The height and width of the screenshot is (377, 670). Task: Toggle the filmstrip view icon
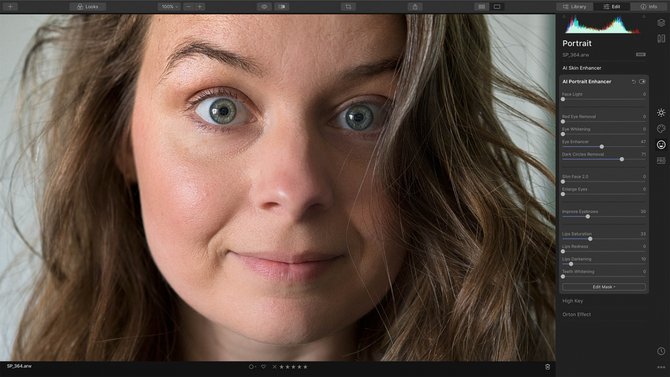[482, 6]
